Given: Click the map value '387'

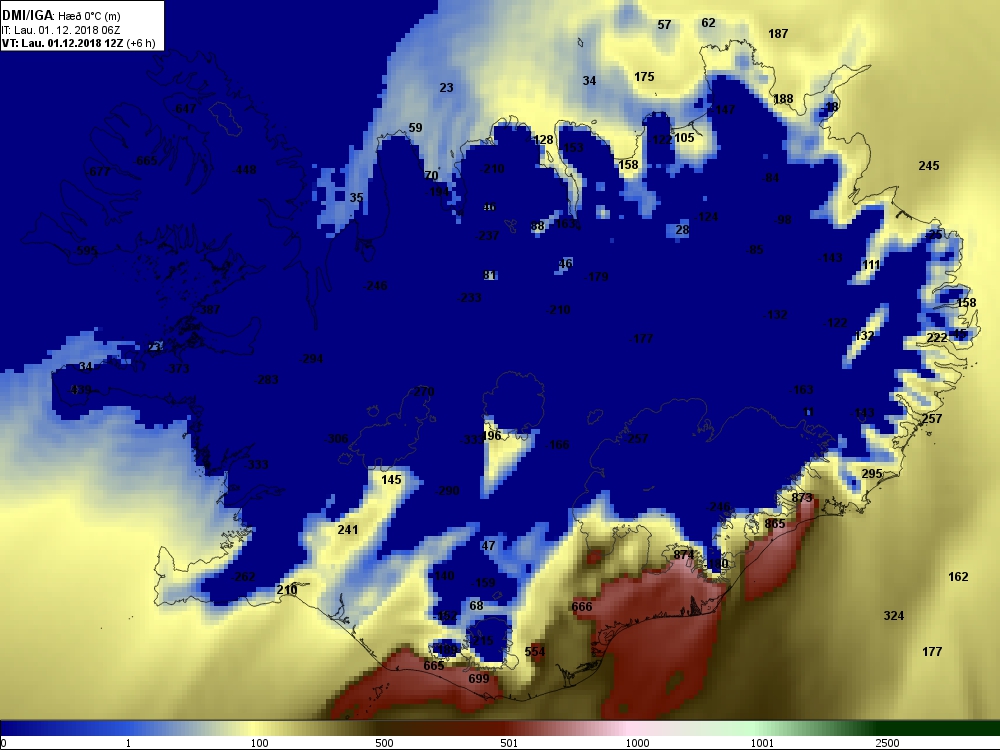Looking at the screenshot, I should (210, 309).
